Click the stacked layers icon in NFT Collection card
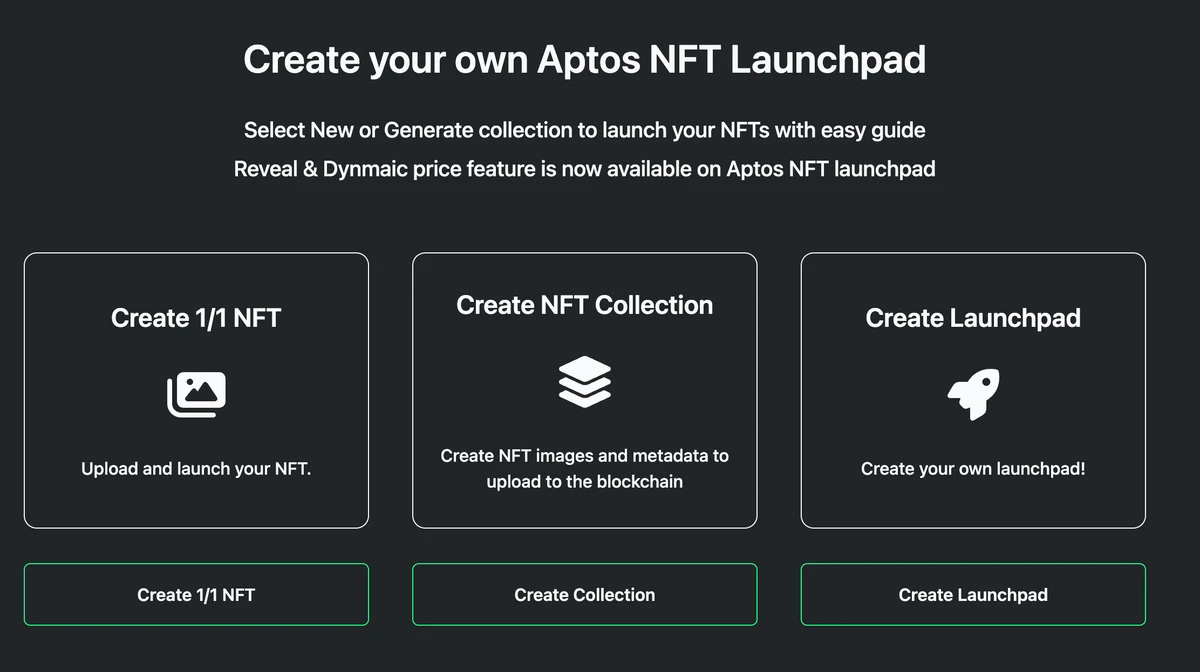The width and height of the screenshot is (1200, 672). click(x=585, y=381)
